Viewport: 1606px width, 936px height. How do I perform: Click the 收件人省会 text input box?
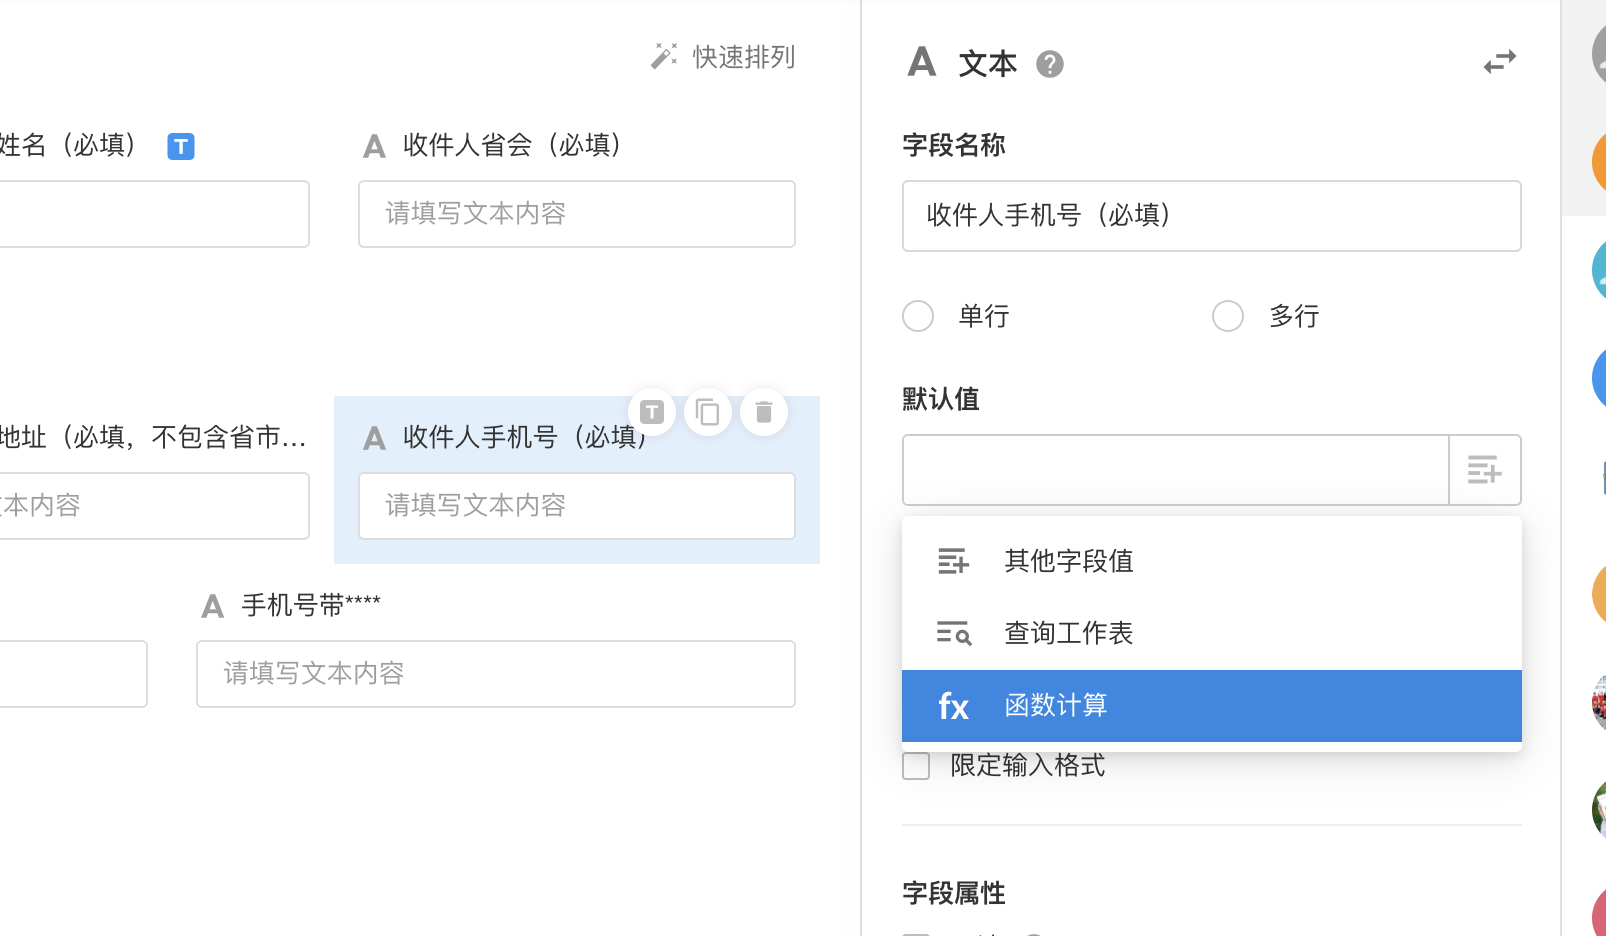(x=577, y=214)
